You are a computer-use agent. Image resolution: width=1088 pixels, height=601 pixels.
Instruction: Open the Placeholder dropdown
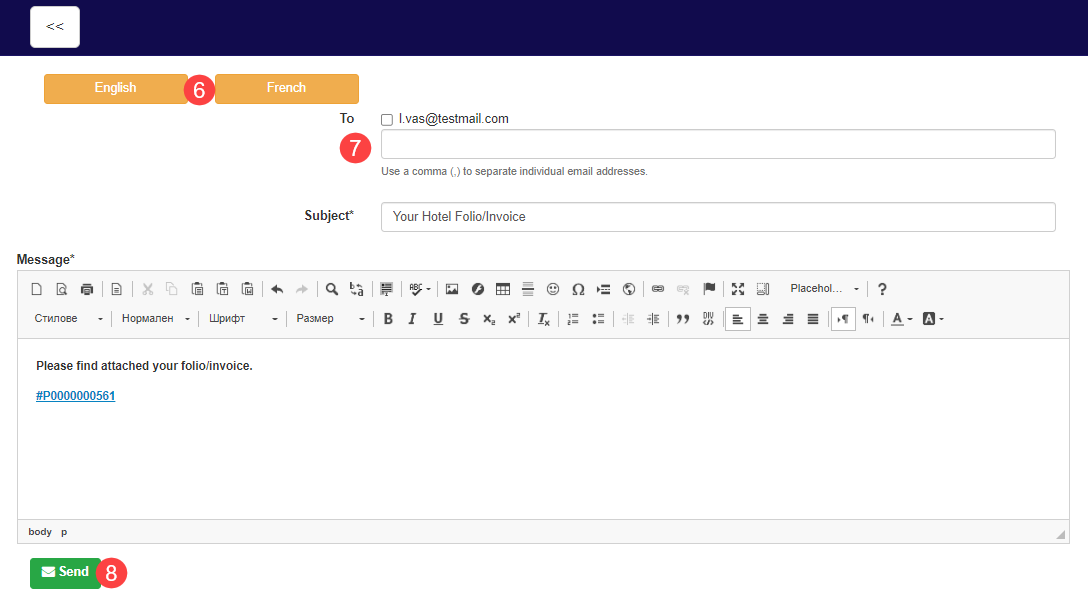[822, 289]
